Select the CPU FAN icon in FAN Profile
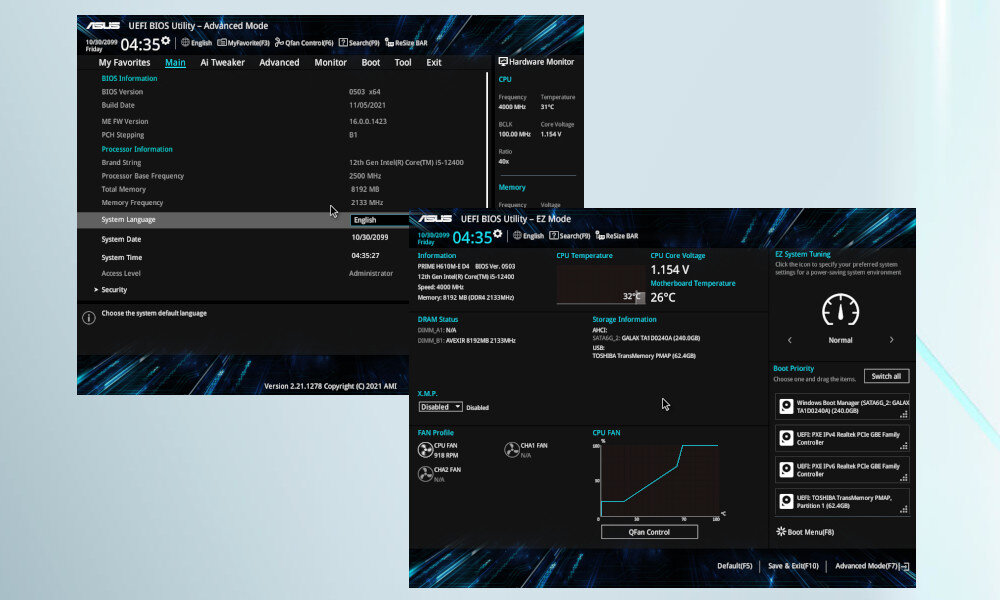 (425, 450)
